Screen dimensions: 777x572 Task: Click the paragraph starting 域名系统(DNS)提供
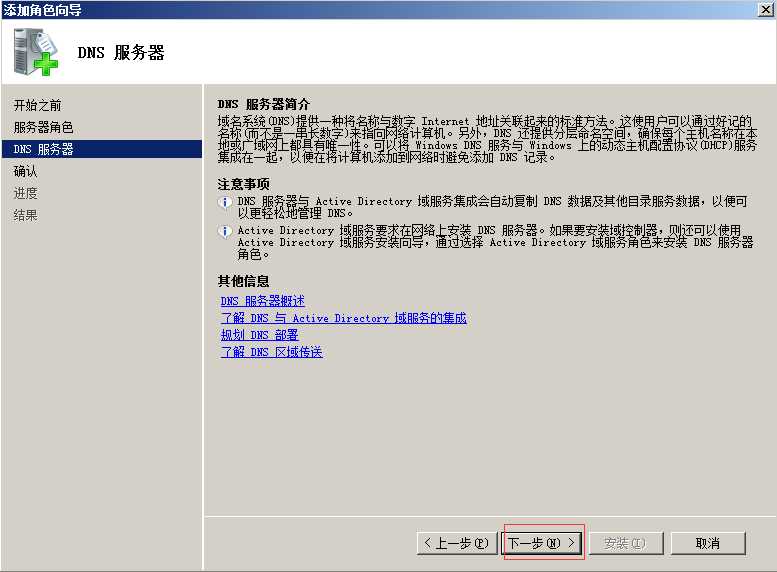click(487, 139)
